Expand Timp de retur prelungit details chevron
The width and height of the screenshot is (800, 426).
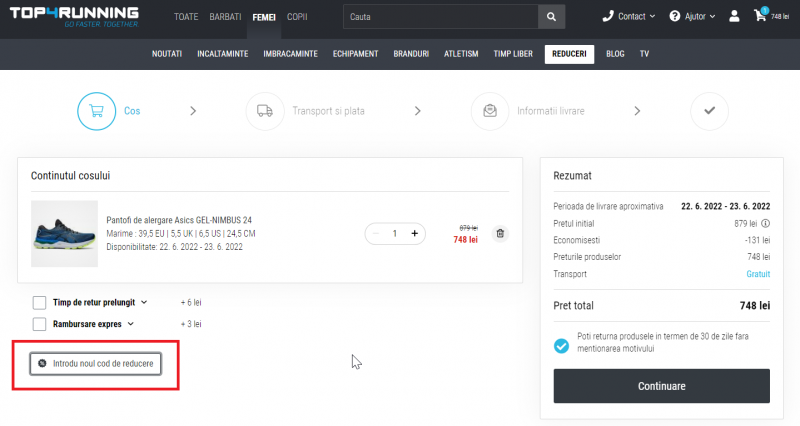pos(144,302)
